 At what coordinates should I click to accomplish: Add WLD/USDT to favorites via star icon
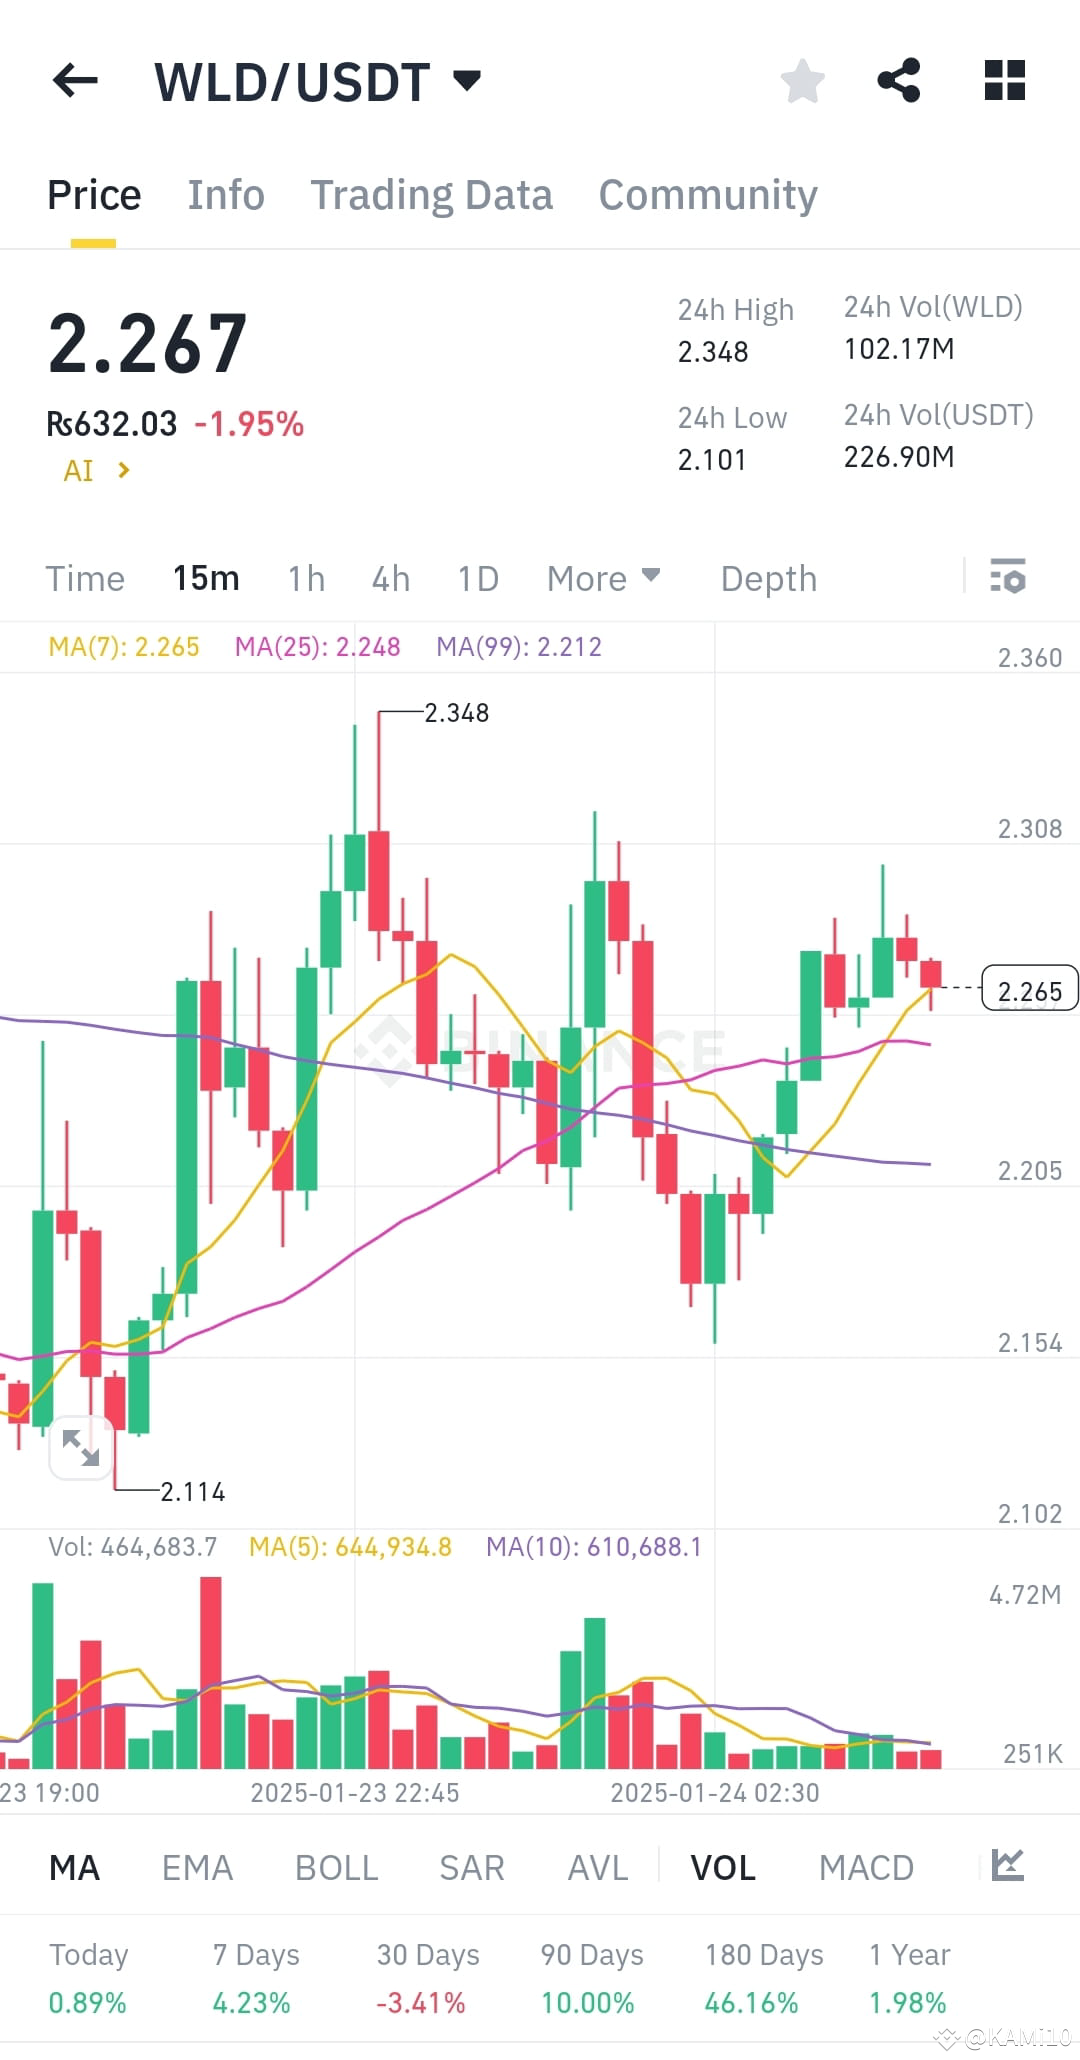point(802,80)
